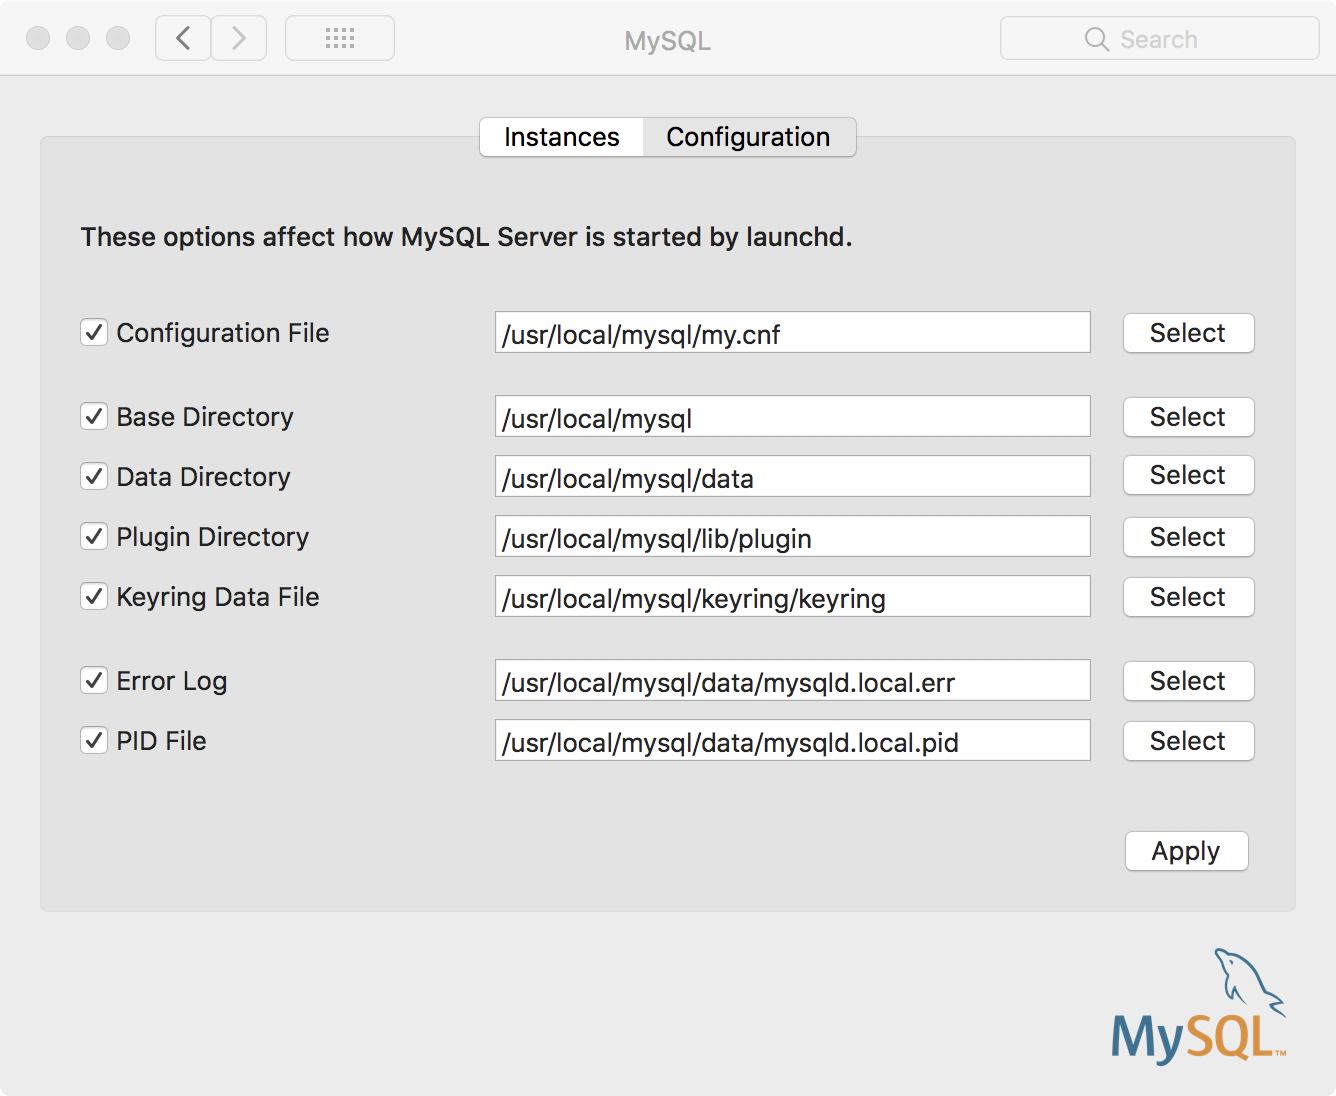The image size is (1336, 1096).
Task: Choose a file with Select for Configuration File
Action: (x=1188, y=333)
